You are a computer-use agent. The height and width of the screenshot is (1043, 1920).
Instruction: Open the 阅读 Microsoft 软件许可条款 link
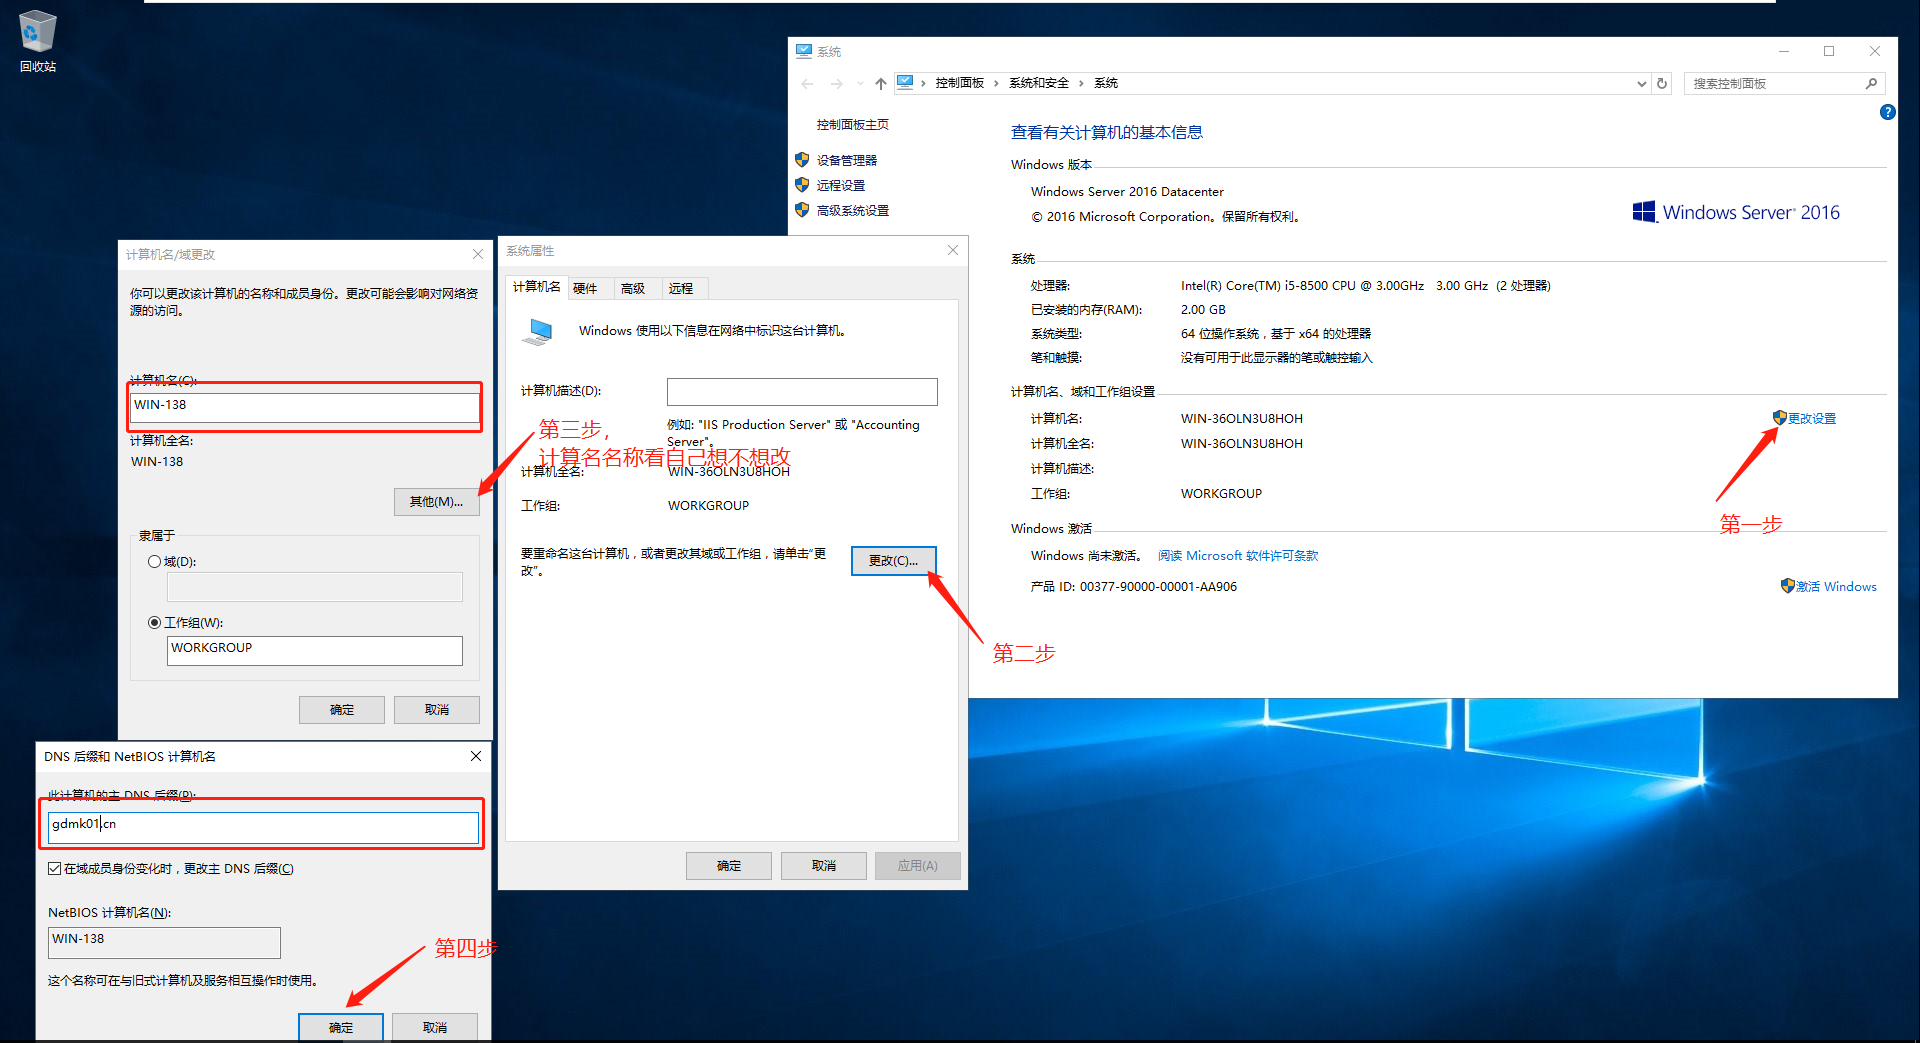[1238, 555]
